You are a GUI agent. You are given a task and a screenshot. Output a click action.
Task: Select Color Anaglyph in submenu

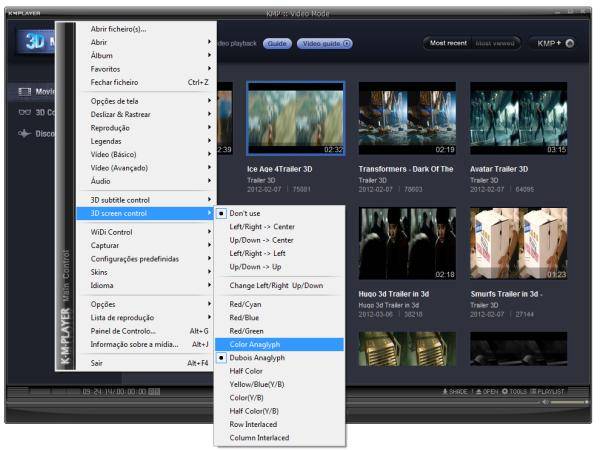pos(280,344)
